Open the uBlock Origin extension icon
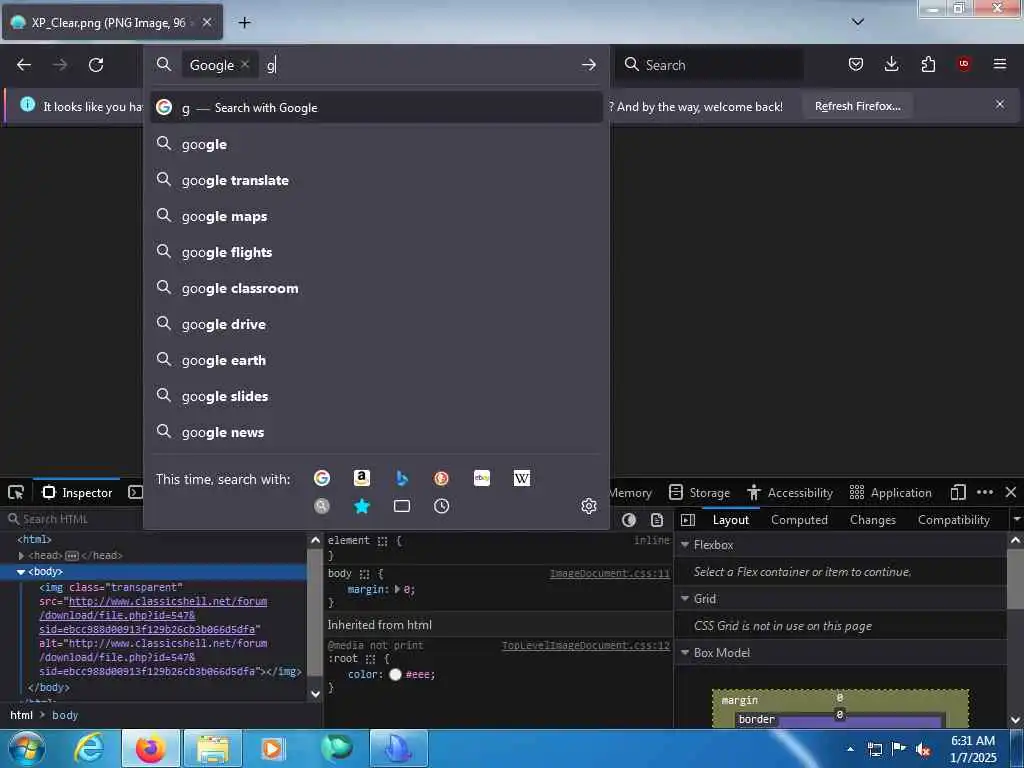The width and height of the screenshot is (1024, 768). click(x=964, y=64)
